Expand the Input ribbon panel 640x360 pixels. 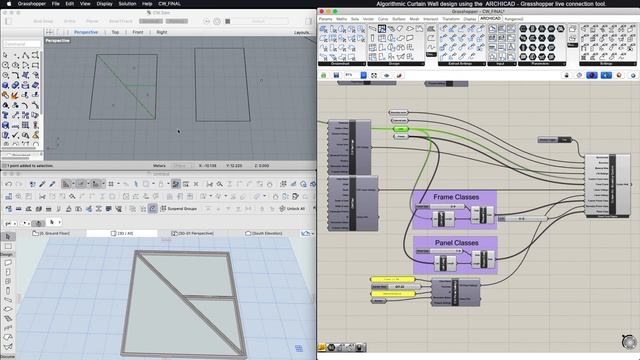[501, 64]
